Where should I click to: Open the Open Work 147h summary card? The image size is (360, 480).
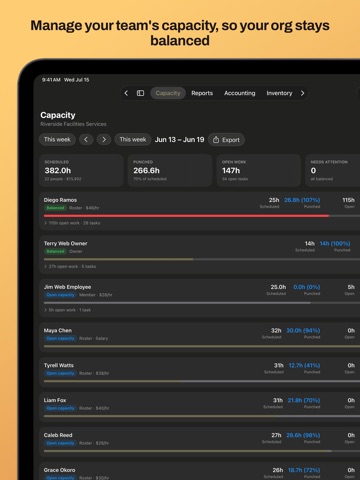tap(259, 170)
